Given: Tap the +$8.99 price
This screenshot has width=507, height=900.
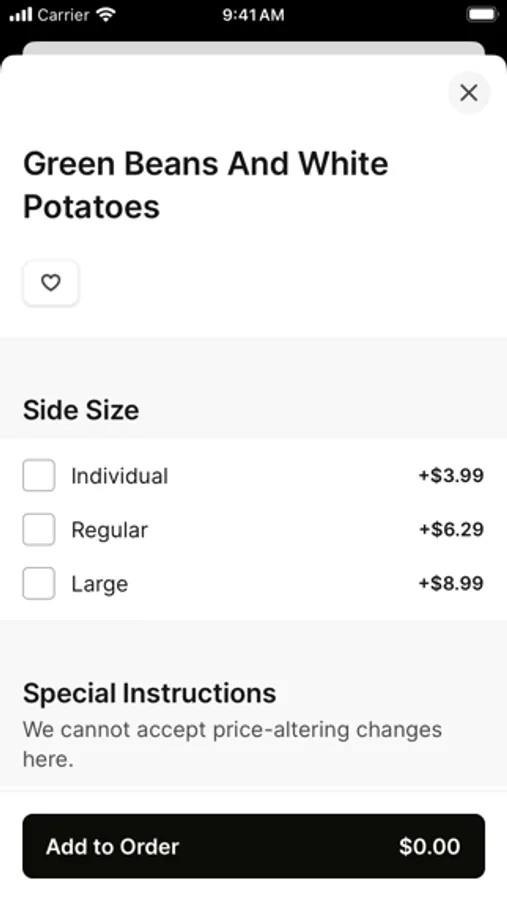Looking at the screenshot, I should point(451,583).
